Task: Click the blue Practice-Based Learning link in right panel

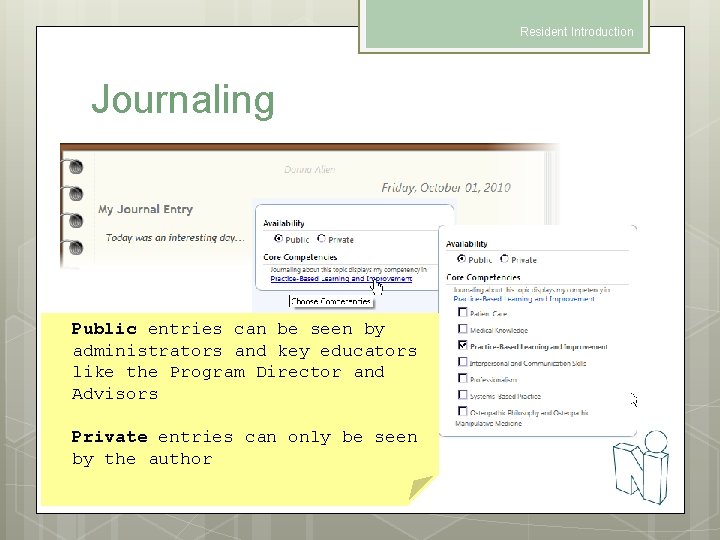Action: tap(524, 299)
